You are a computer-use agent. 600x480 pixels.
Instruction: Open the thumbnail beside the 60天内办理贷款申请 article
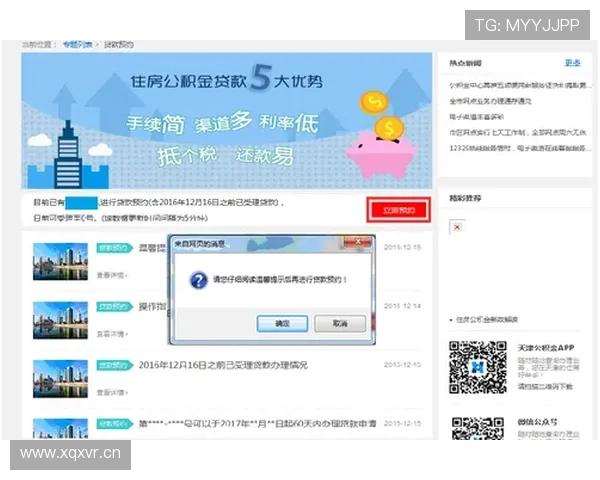[x=60, y=428]
